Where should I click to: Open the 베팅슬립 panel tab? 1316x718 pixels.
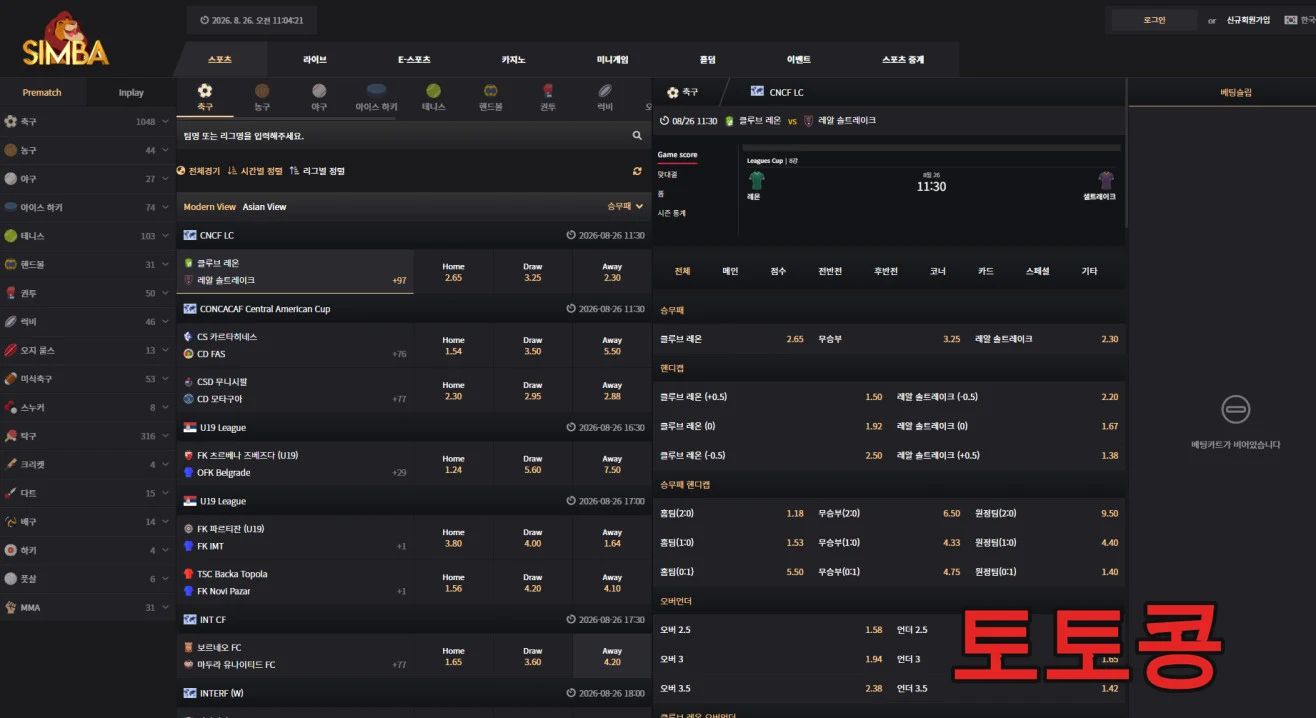click(1236, 92)
